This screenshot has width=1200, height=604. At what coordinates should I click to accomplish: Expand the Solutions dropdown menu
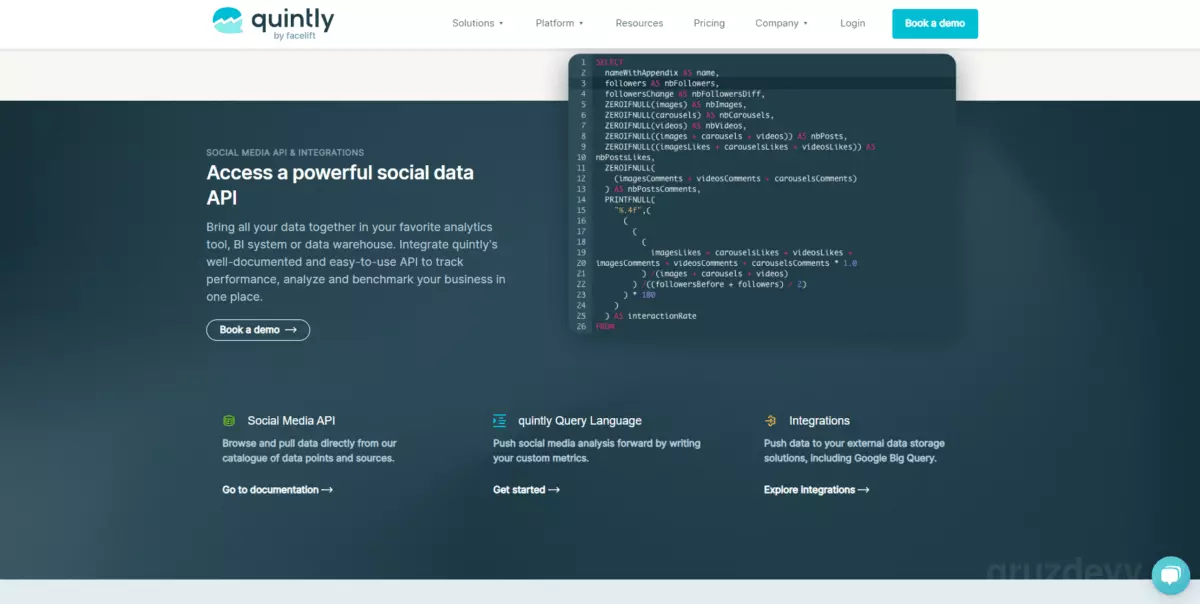click(478, 23)
